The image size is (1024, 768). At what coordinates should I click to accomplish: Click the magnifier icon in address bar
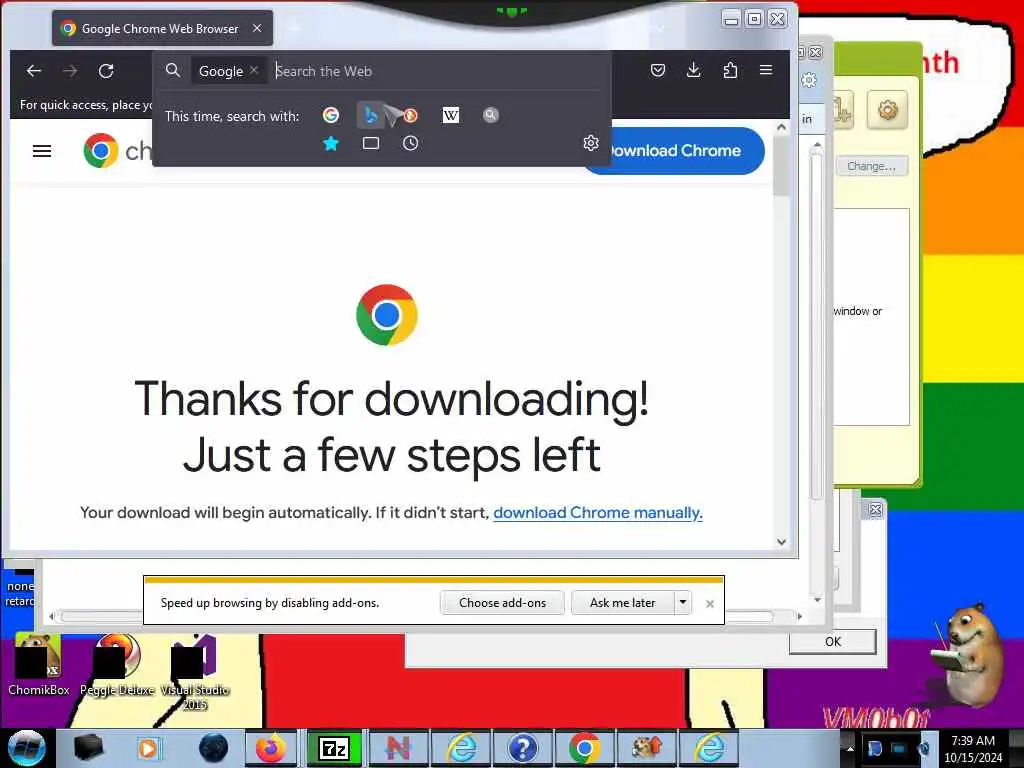coord(172,71)
